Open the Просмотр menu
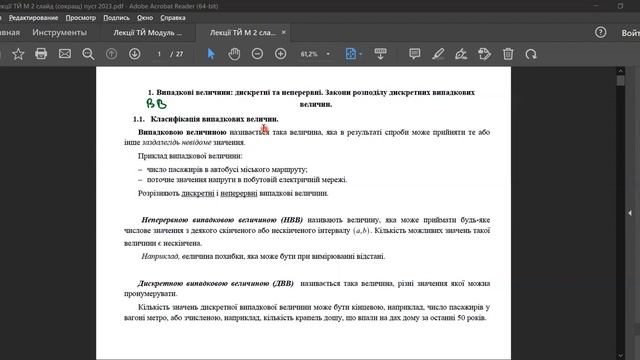The image size is (640, 360). coord(81,18)
